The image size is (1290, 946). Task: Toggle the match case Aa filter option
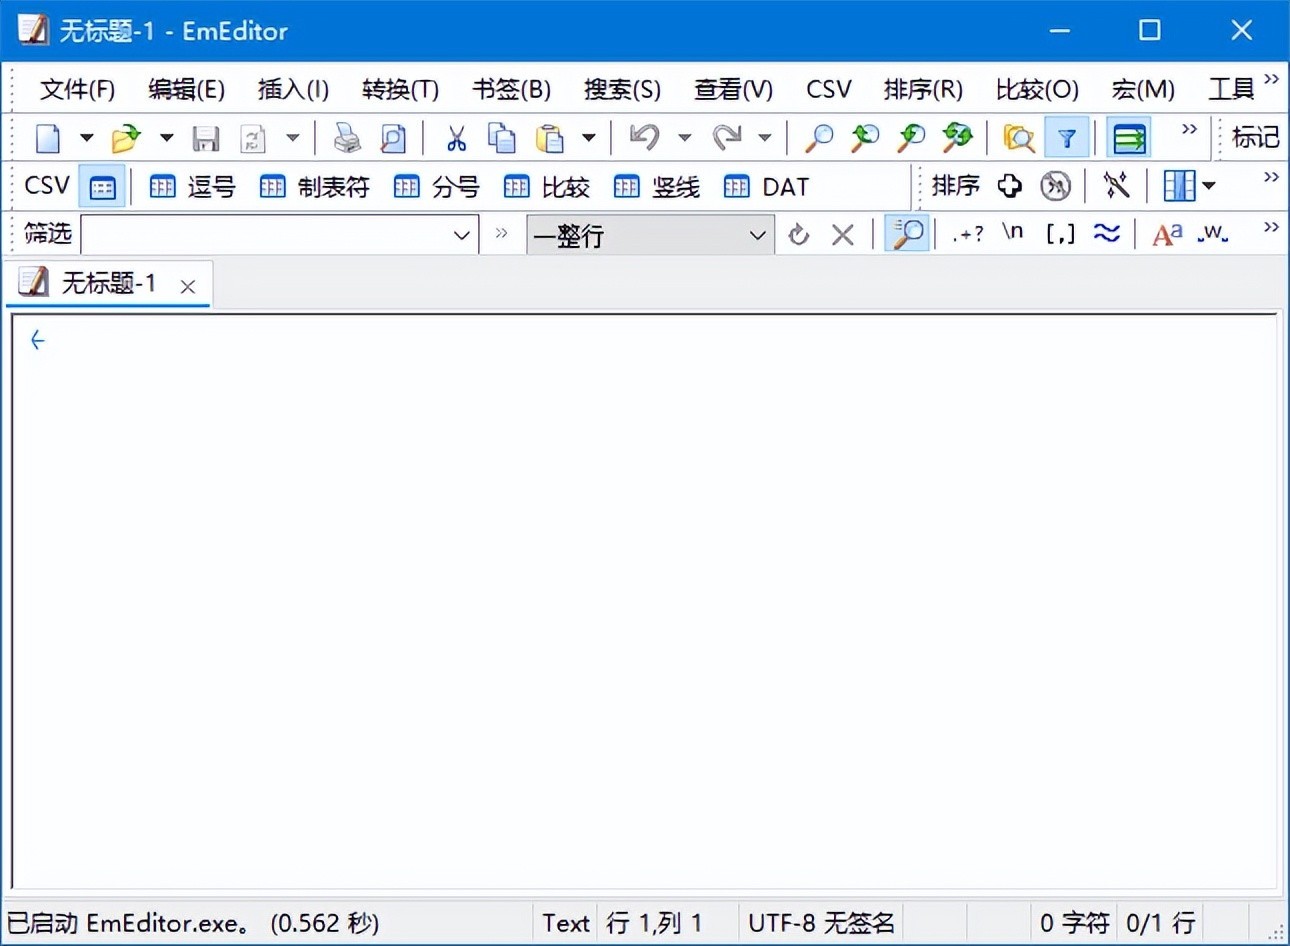coord(1166,234)
